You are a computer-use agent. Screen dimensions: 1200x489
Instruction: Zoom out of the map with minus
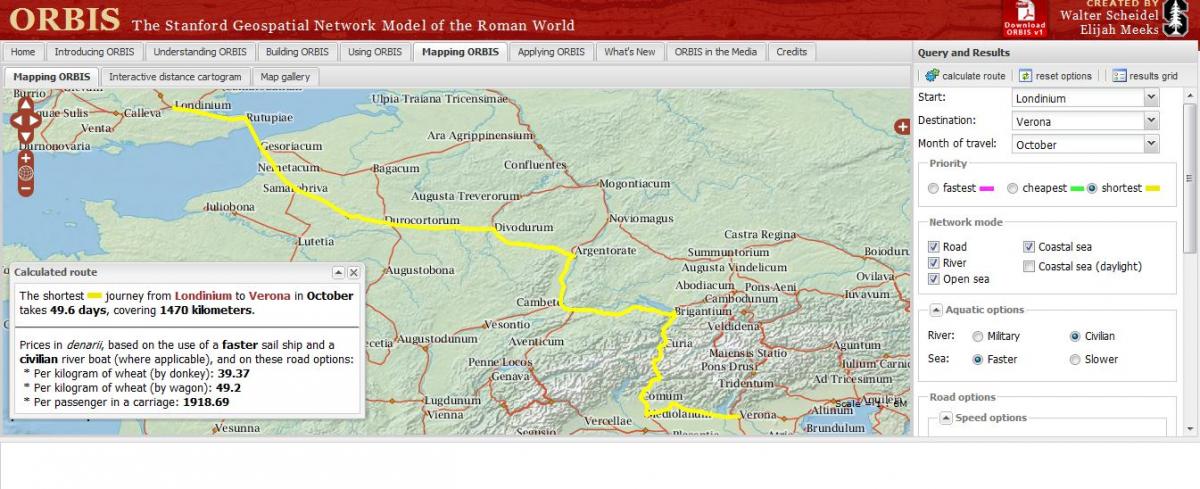coord(25,188)
